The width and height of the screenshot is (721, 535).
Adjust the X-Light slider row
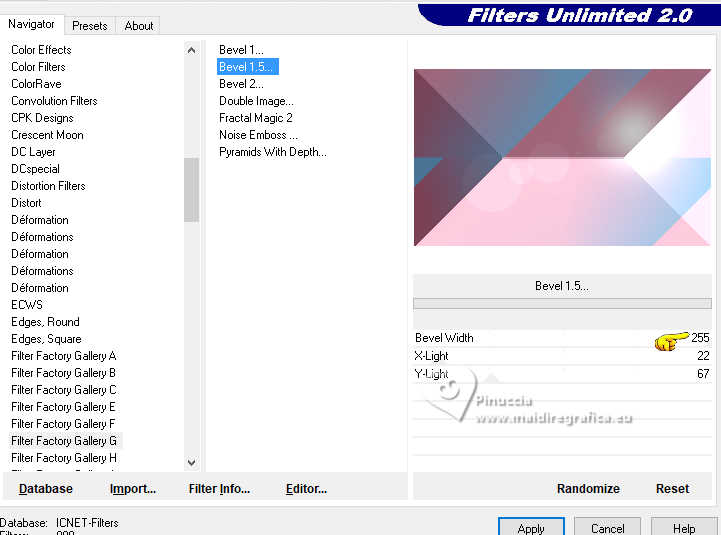pos(562,356)
